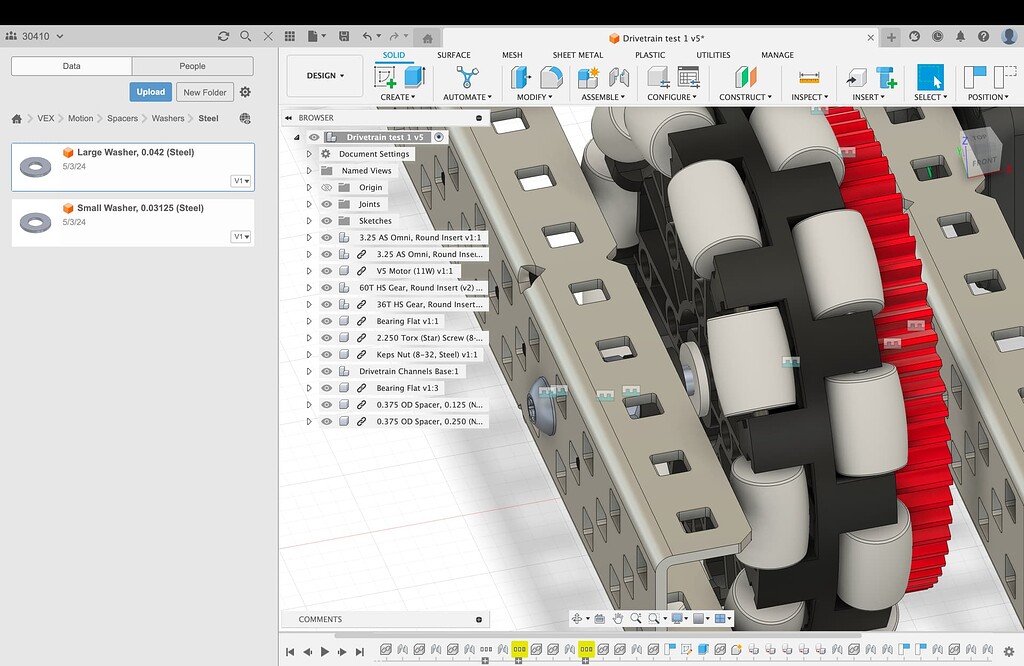Expand the Sketches folder in the browser
1024x666 pixels.
[x=309, y=220]
